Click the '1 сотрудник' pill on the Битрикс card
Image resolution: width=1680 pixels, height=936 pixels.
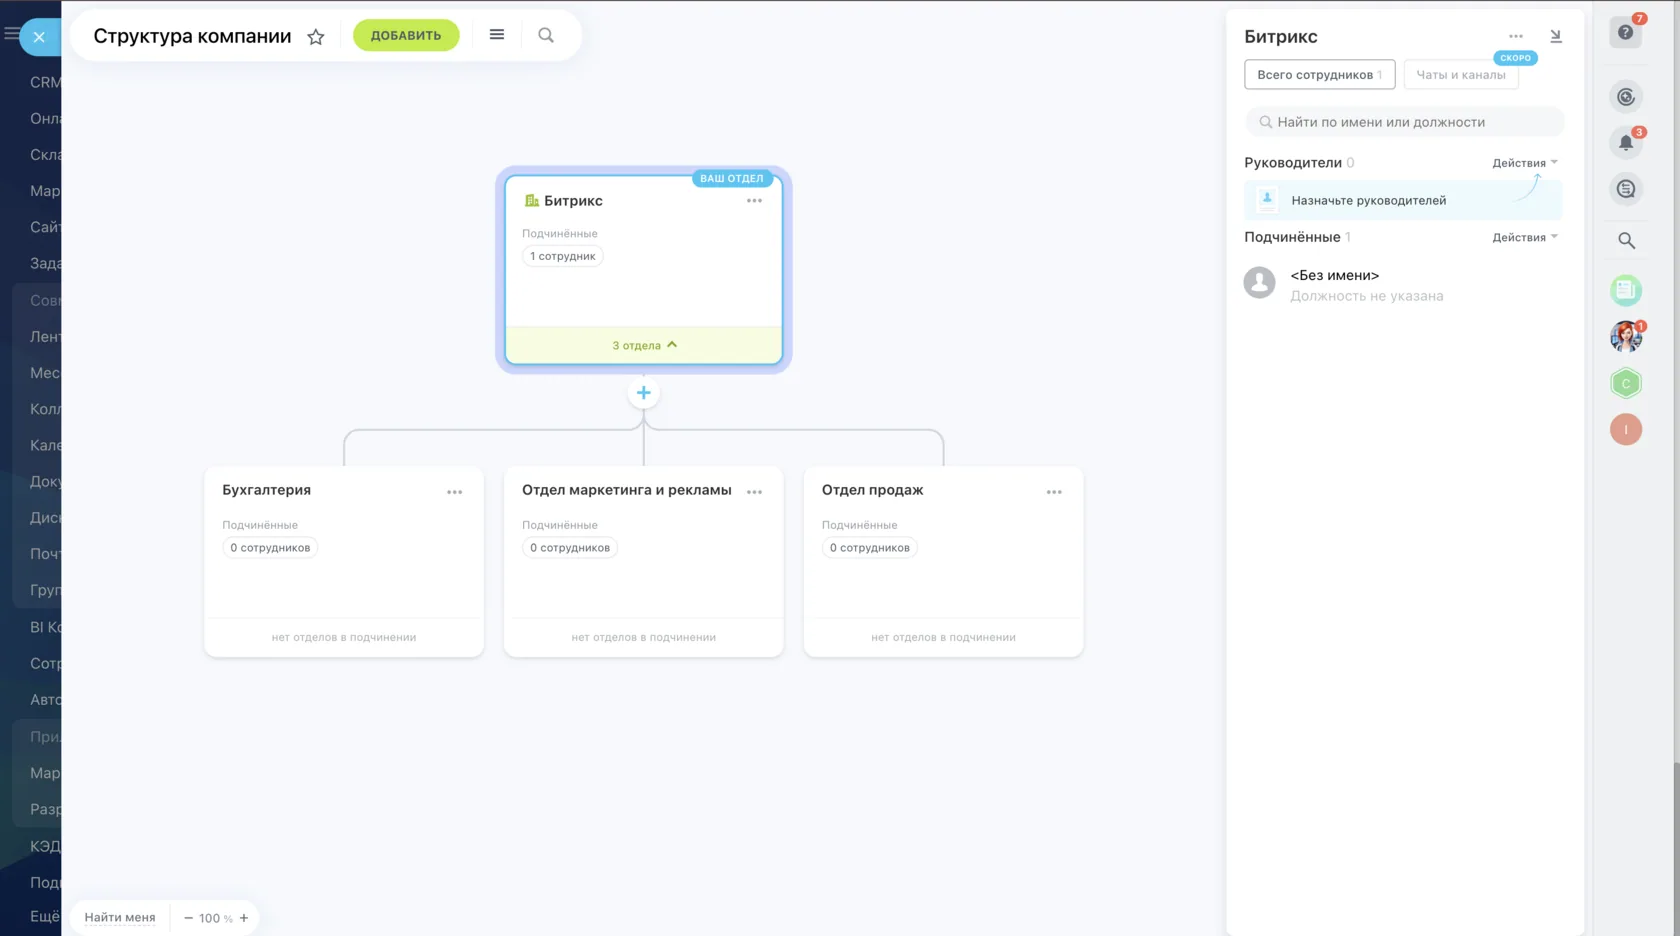[562, 256]
